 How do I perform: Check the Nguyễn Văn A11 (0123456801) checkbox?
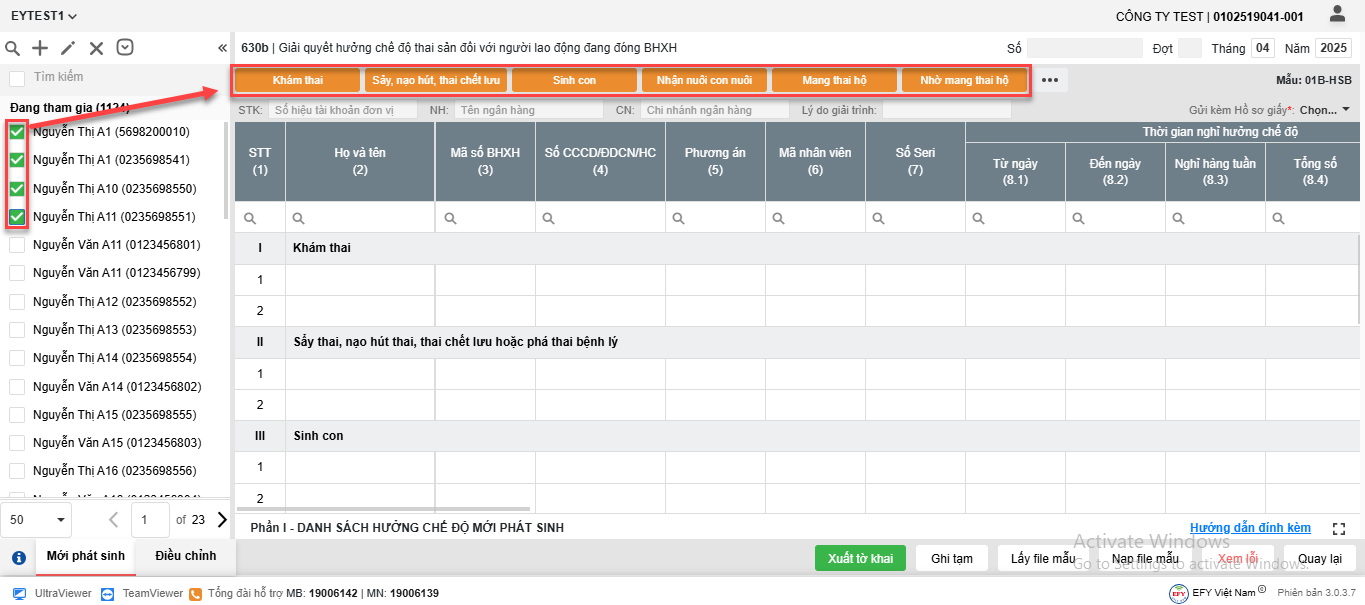click(17, 245)
